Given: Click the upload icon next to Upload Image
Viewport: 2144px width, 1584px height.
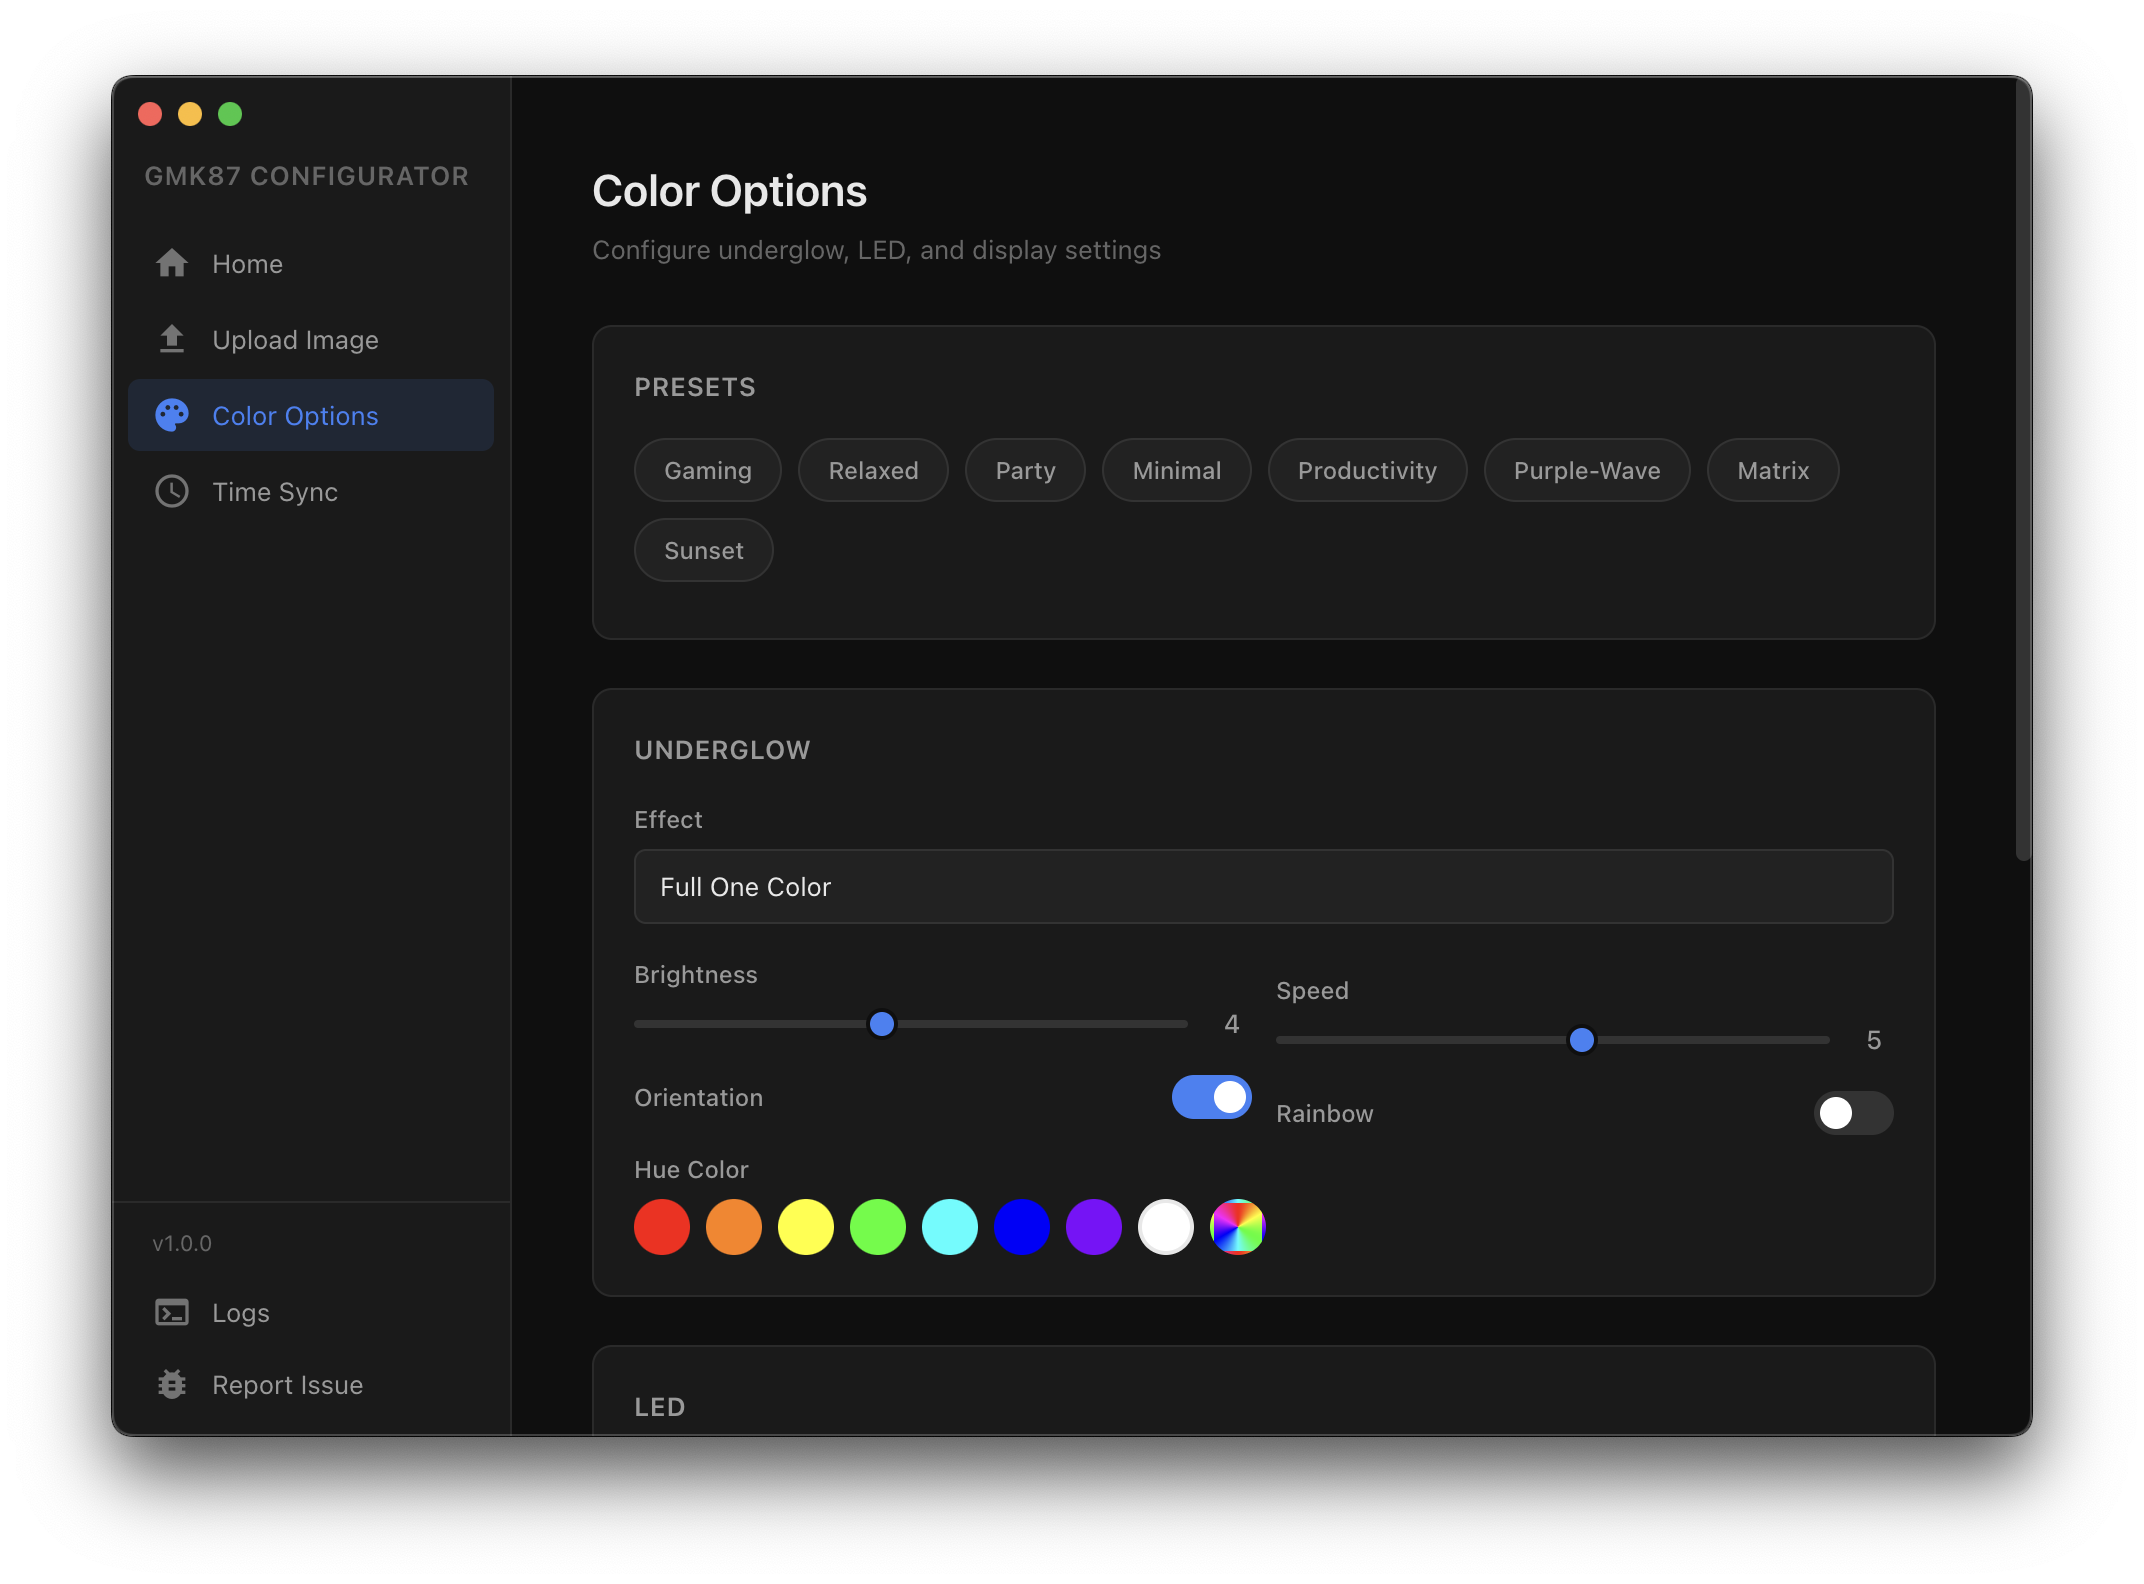Looking at the screenshot, I should coord(172,339).
